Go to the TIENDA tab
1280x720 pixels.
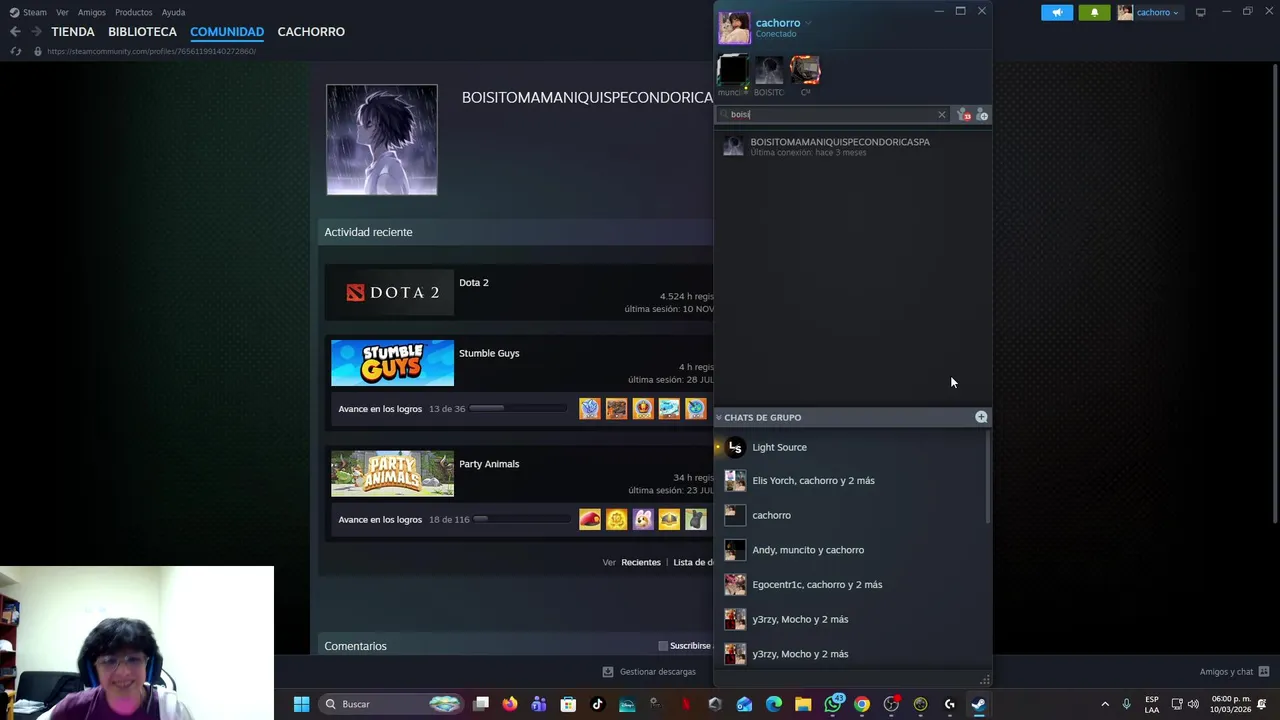point(73,32)
